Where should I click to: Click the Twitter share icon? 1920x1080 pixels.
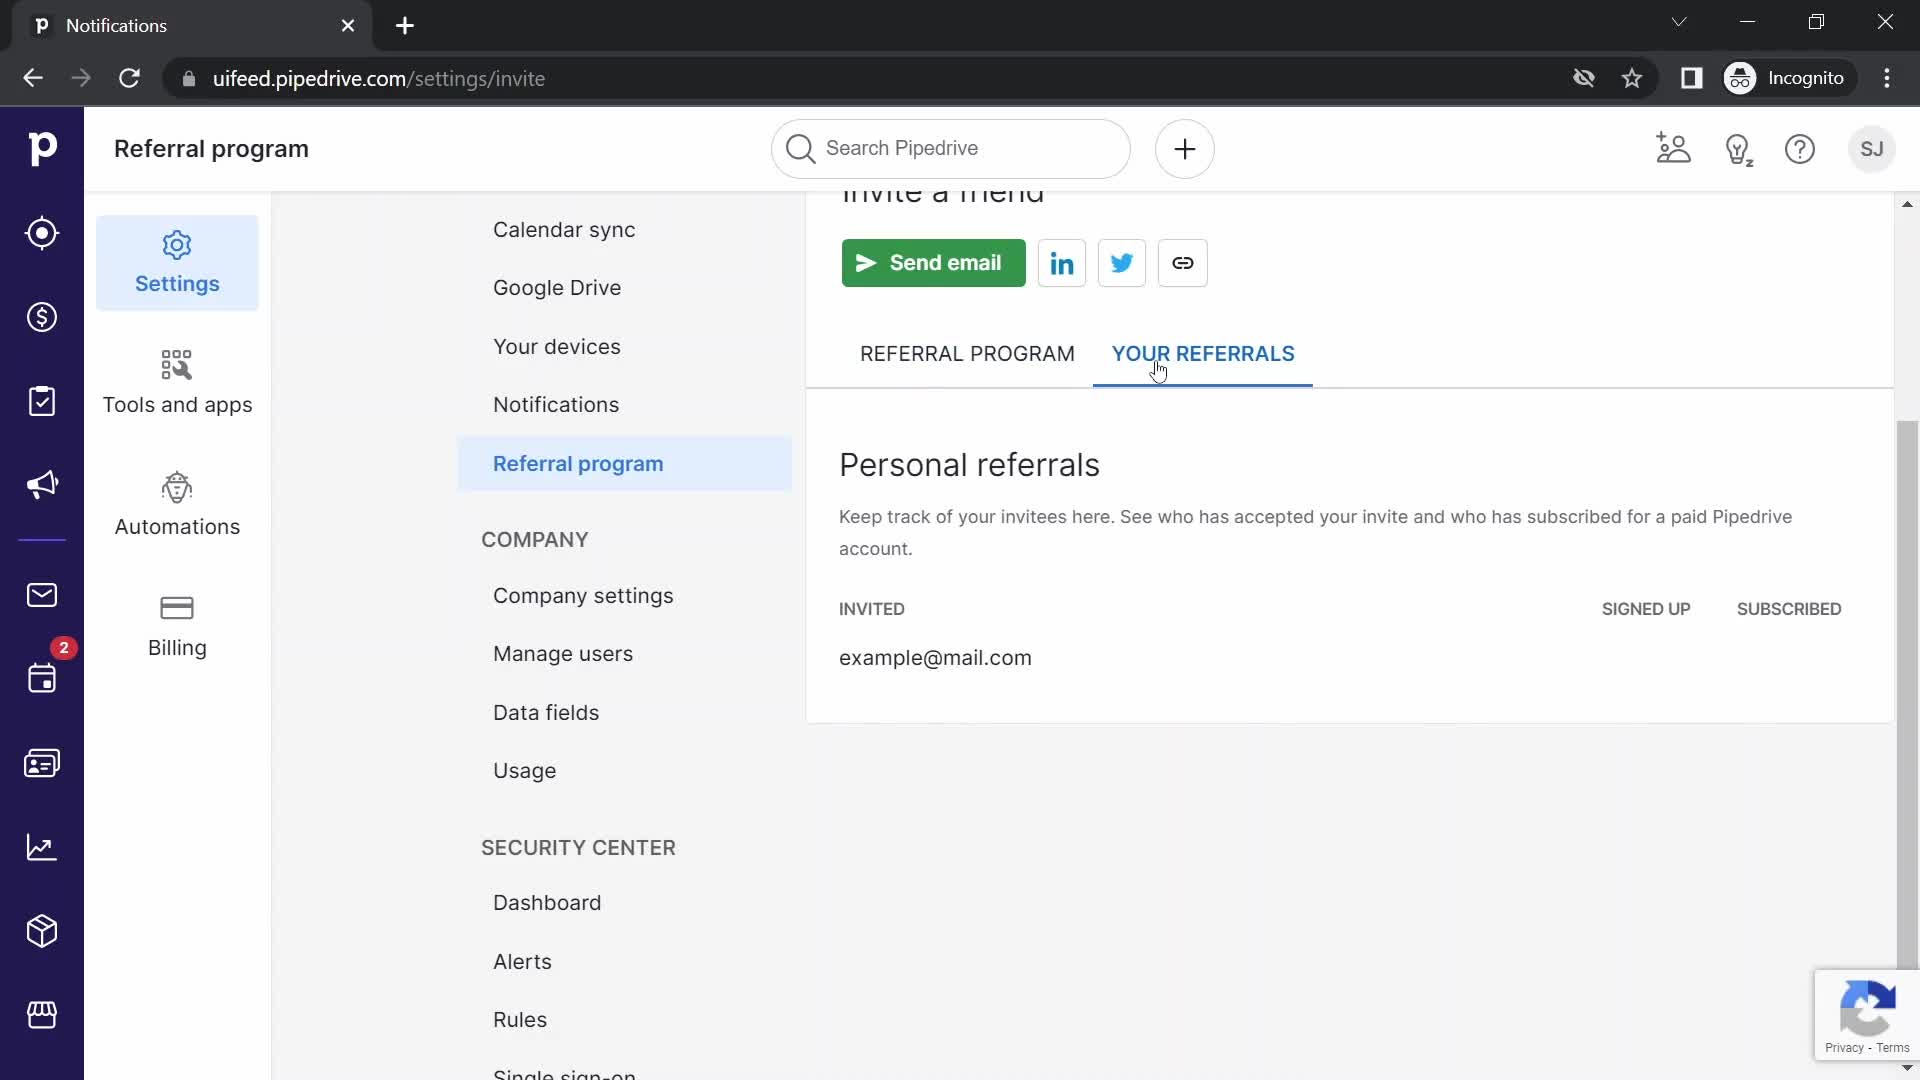point(1124,262)
